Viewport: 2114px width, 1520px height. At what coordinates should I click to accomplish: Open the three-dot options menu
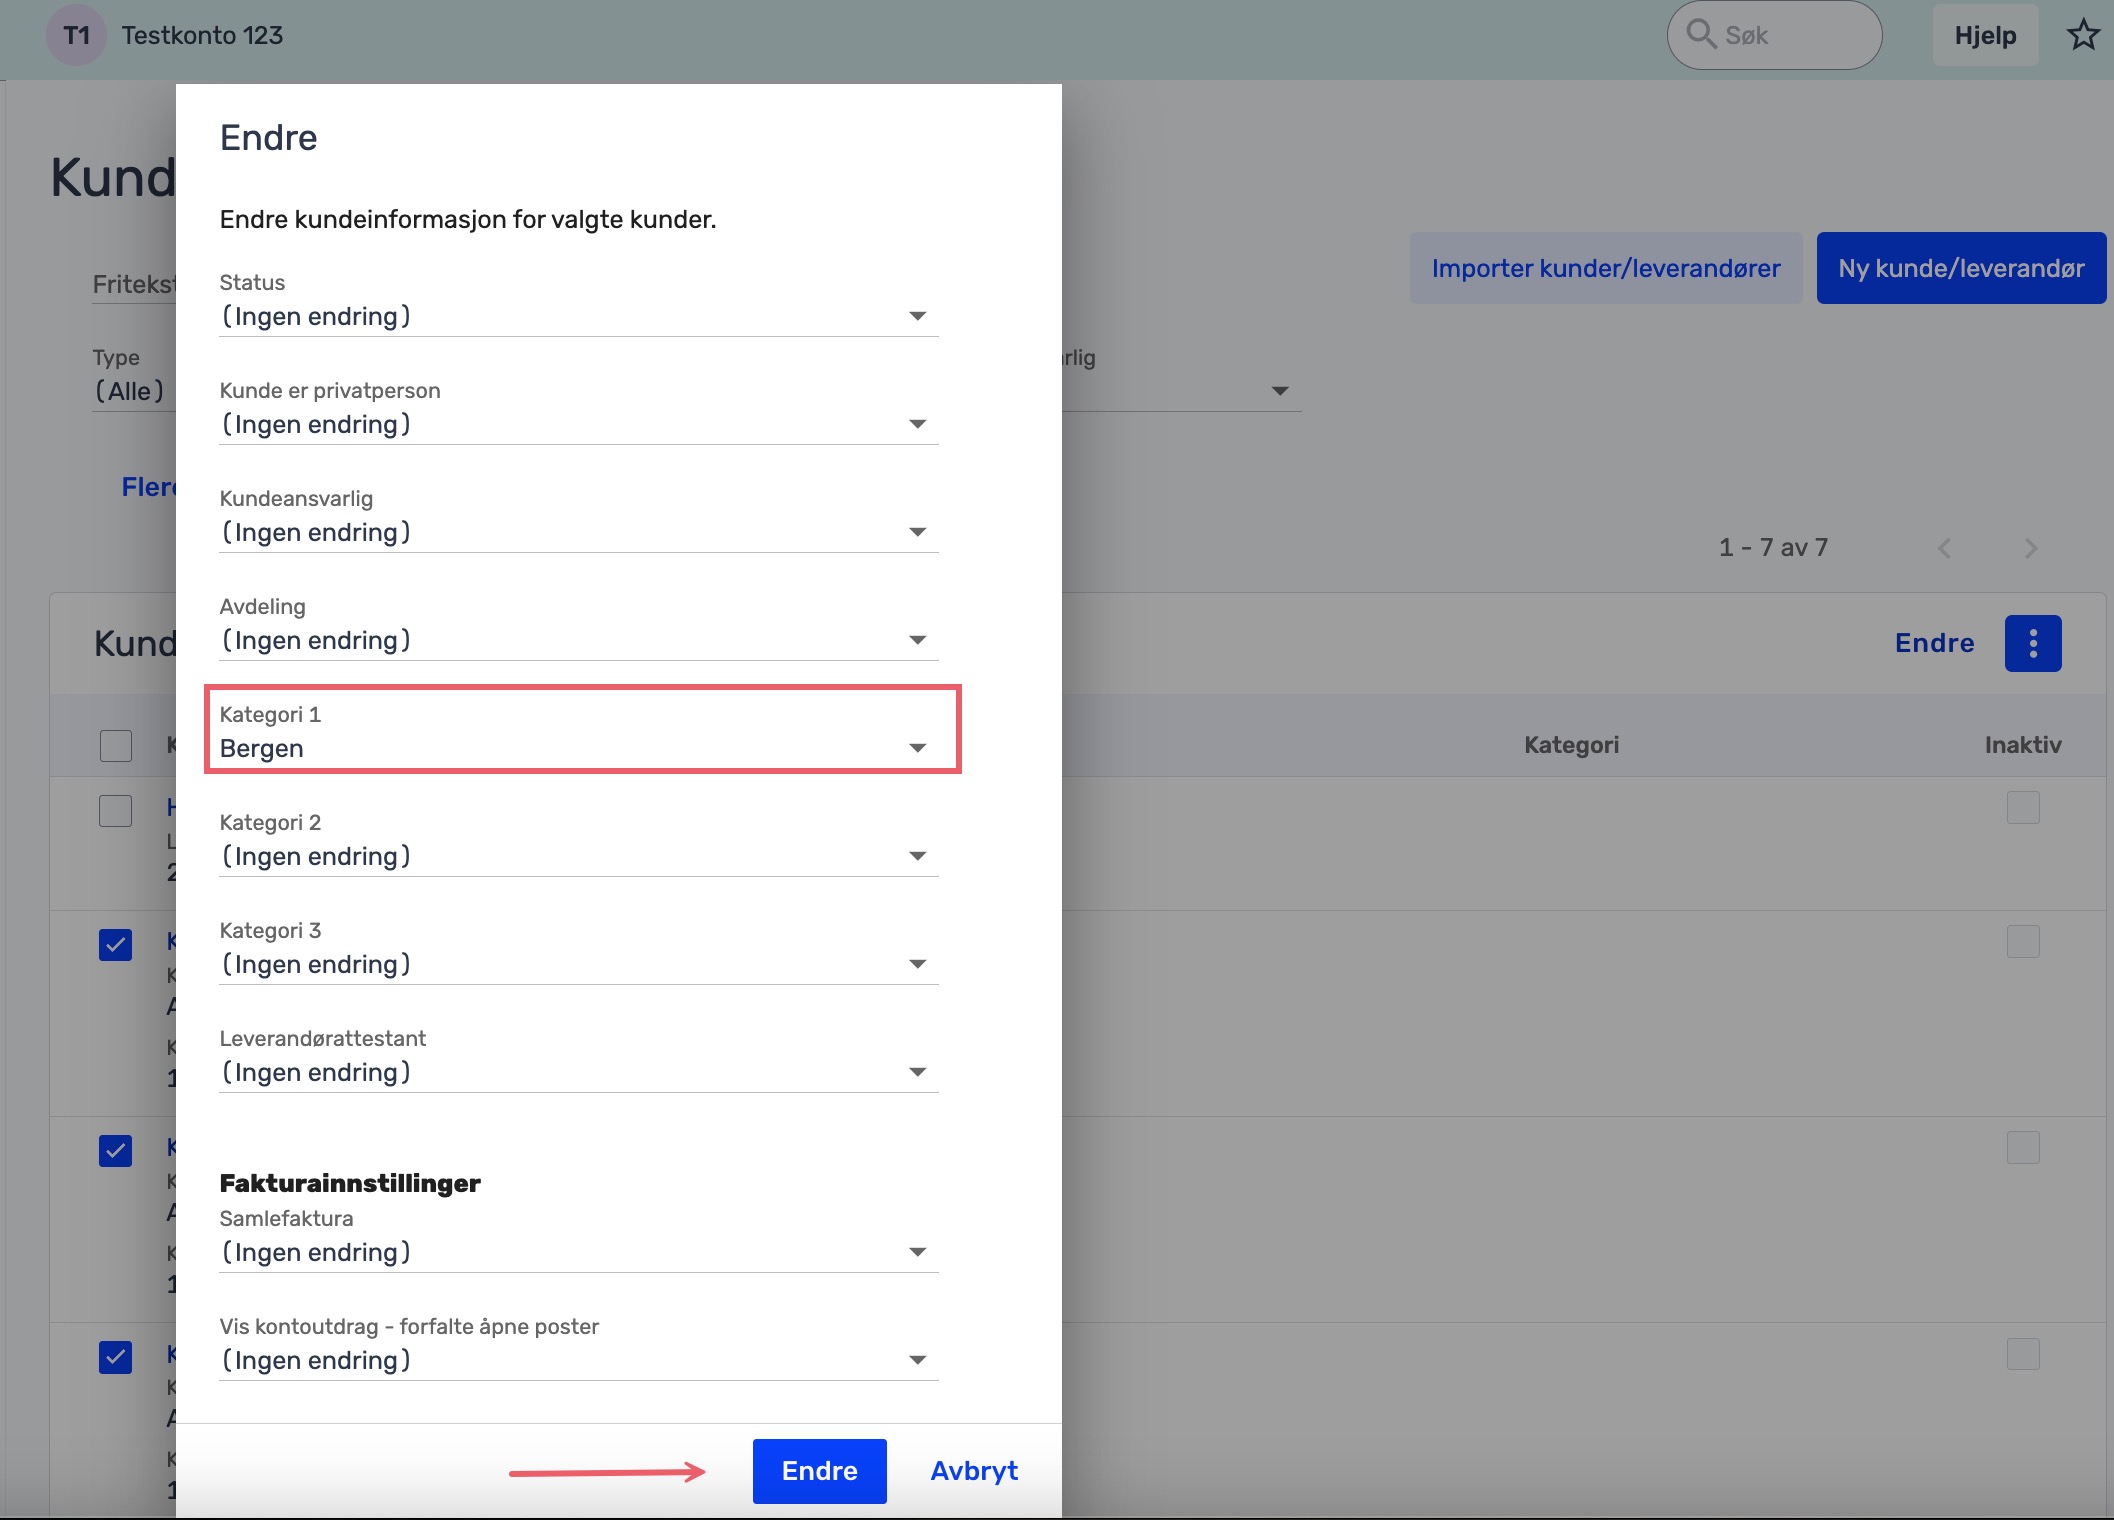2033,643
